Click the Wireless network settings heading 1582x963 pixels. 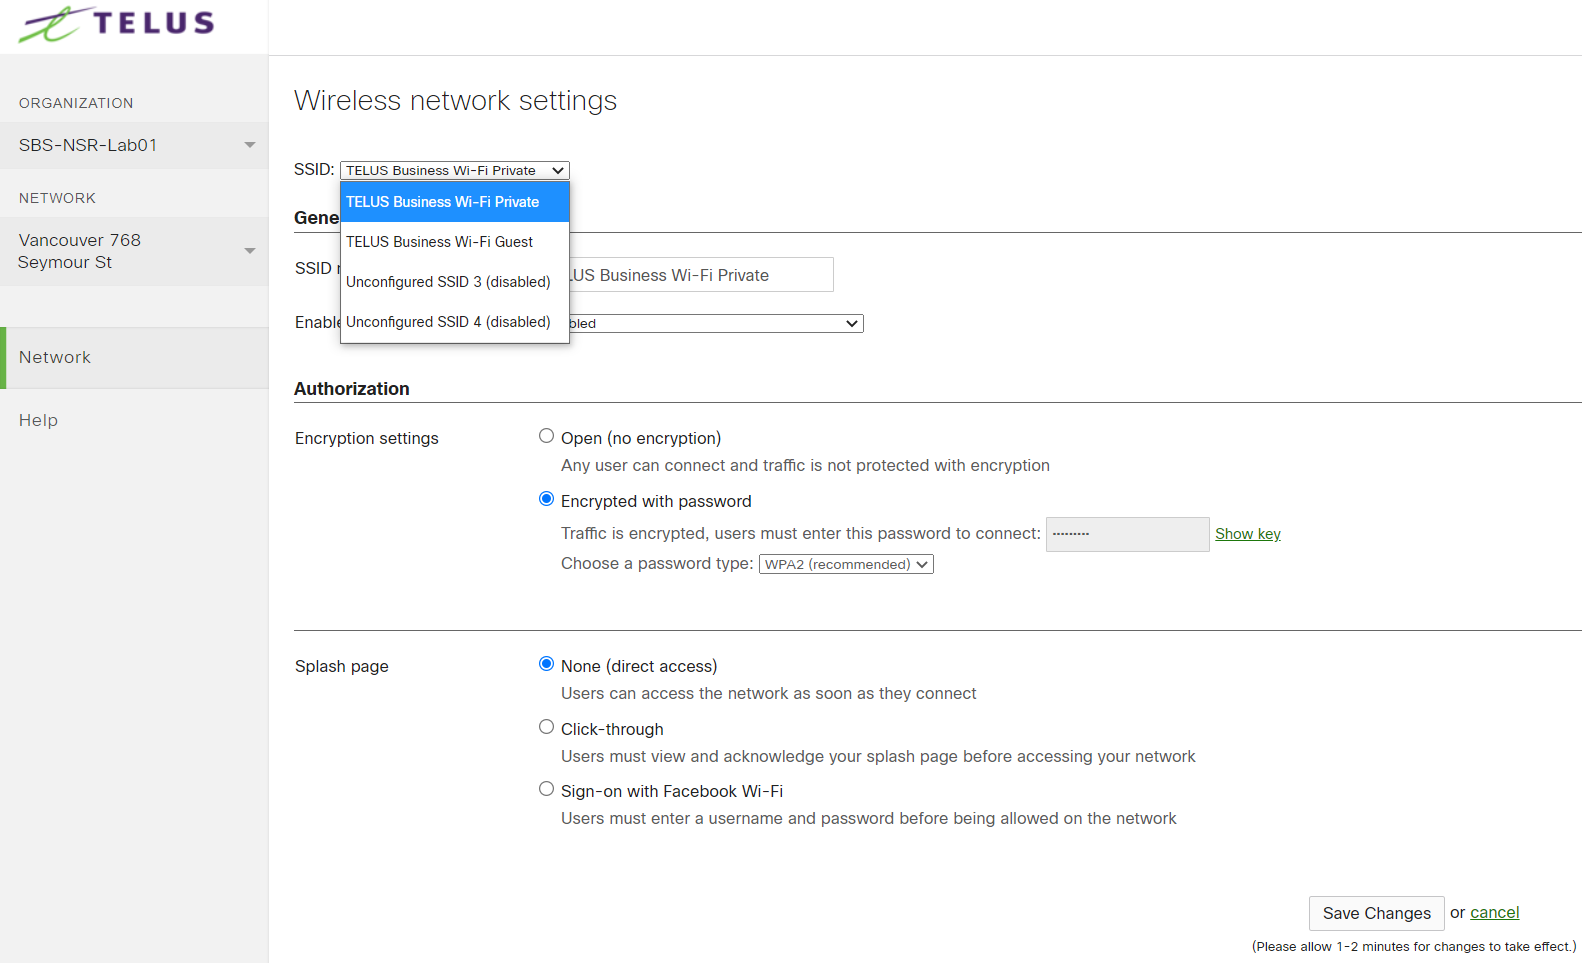click(x=455, y=100)
